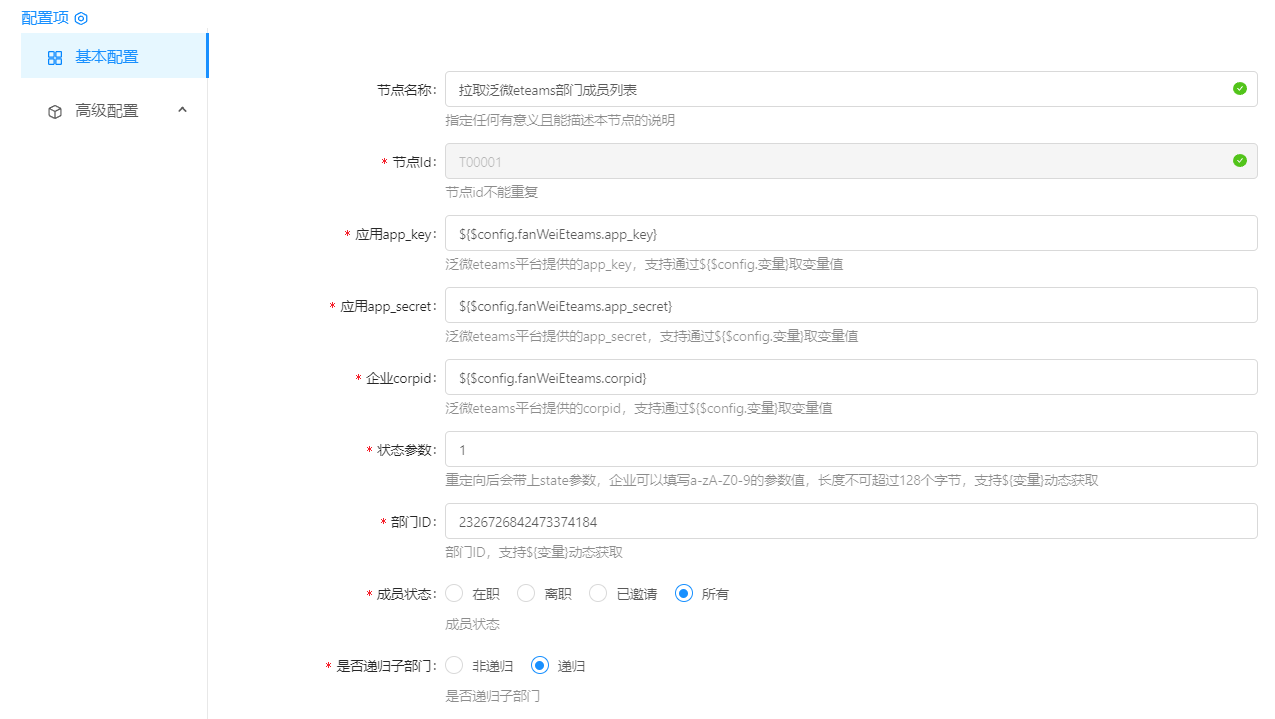
Task: Select 已邀请 member status radio
Action: [599, 593]
